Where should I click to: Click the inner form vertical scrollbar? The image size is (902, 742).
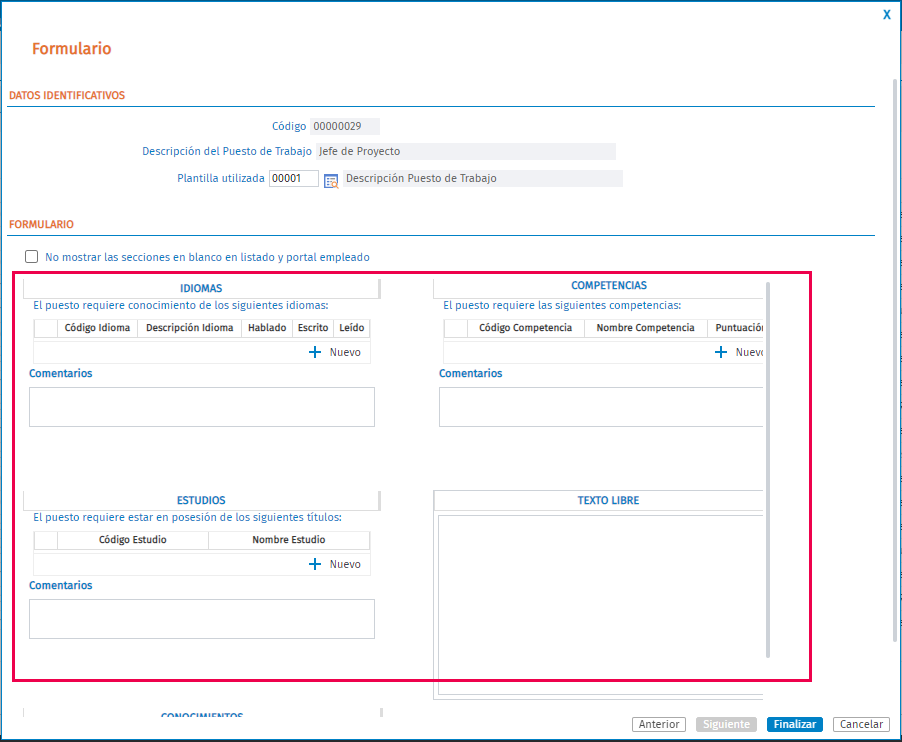pos(767,469)
